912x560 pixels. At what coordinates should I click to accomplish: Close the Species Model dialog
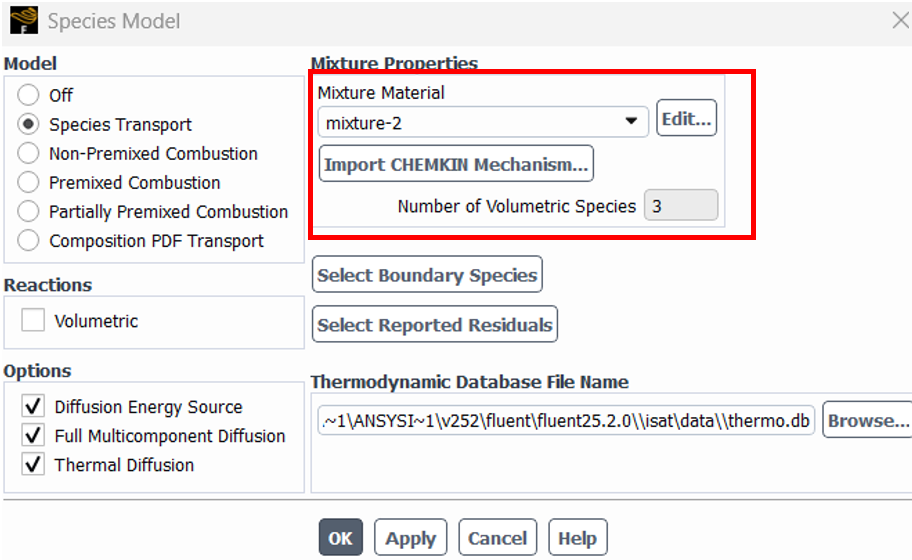tap(900, 20)
